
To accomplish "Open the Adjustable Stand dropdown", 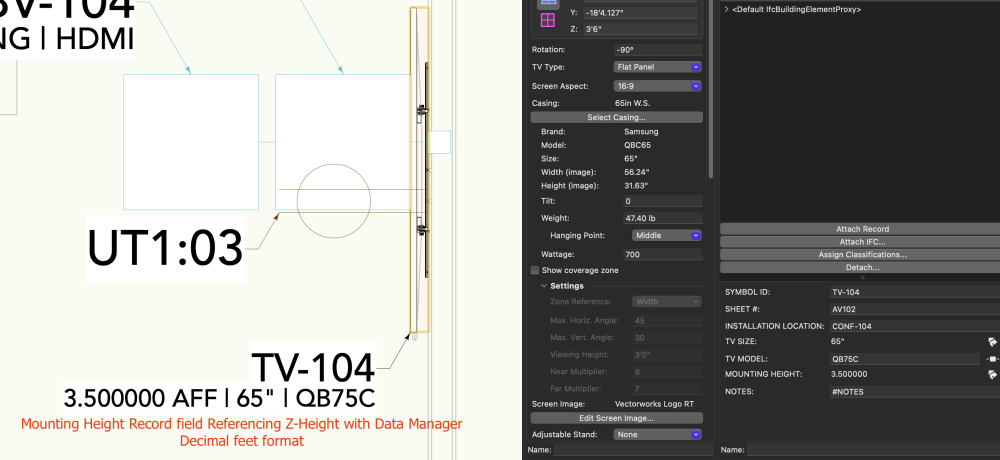I will click(x=657, y=434).
